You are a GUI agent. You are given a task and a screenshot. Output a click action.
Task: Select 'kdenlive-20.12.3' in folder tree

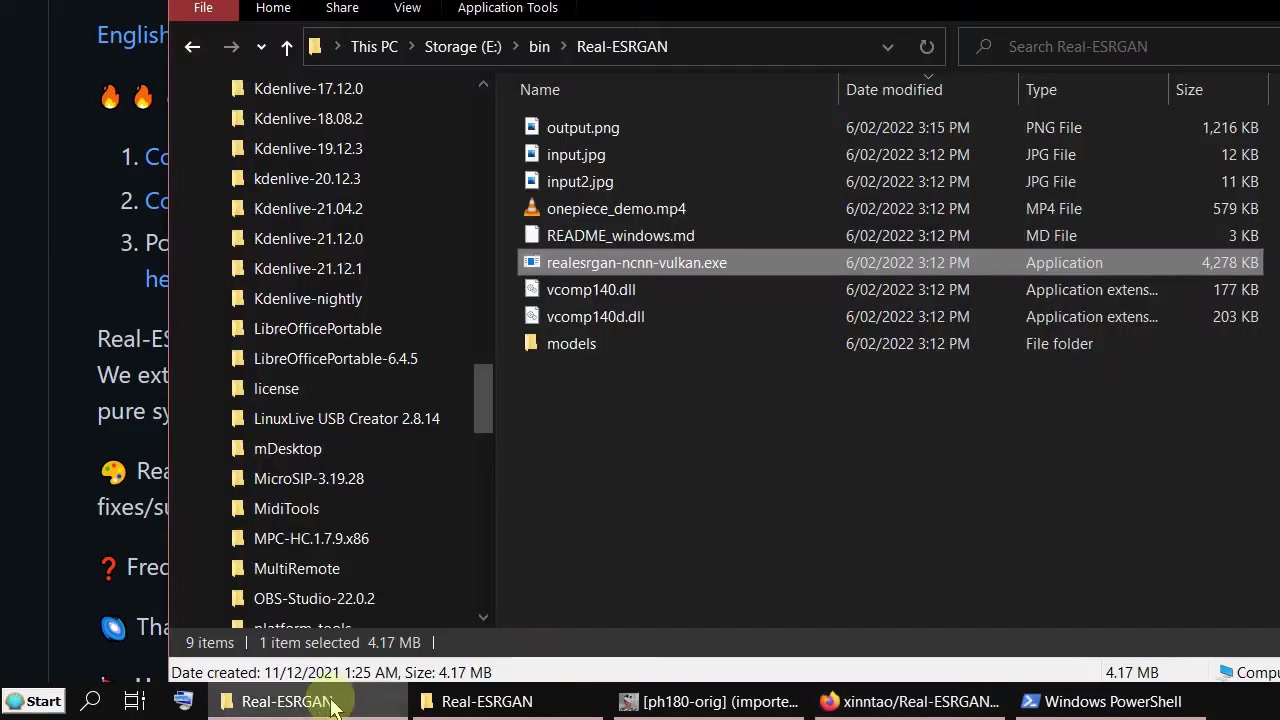[307, 179]
